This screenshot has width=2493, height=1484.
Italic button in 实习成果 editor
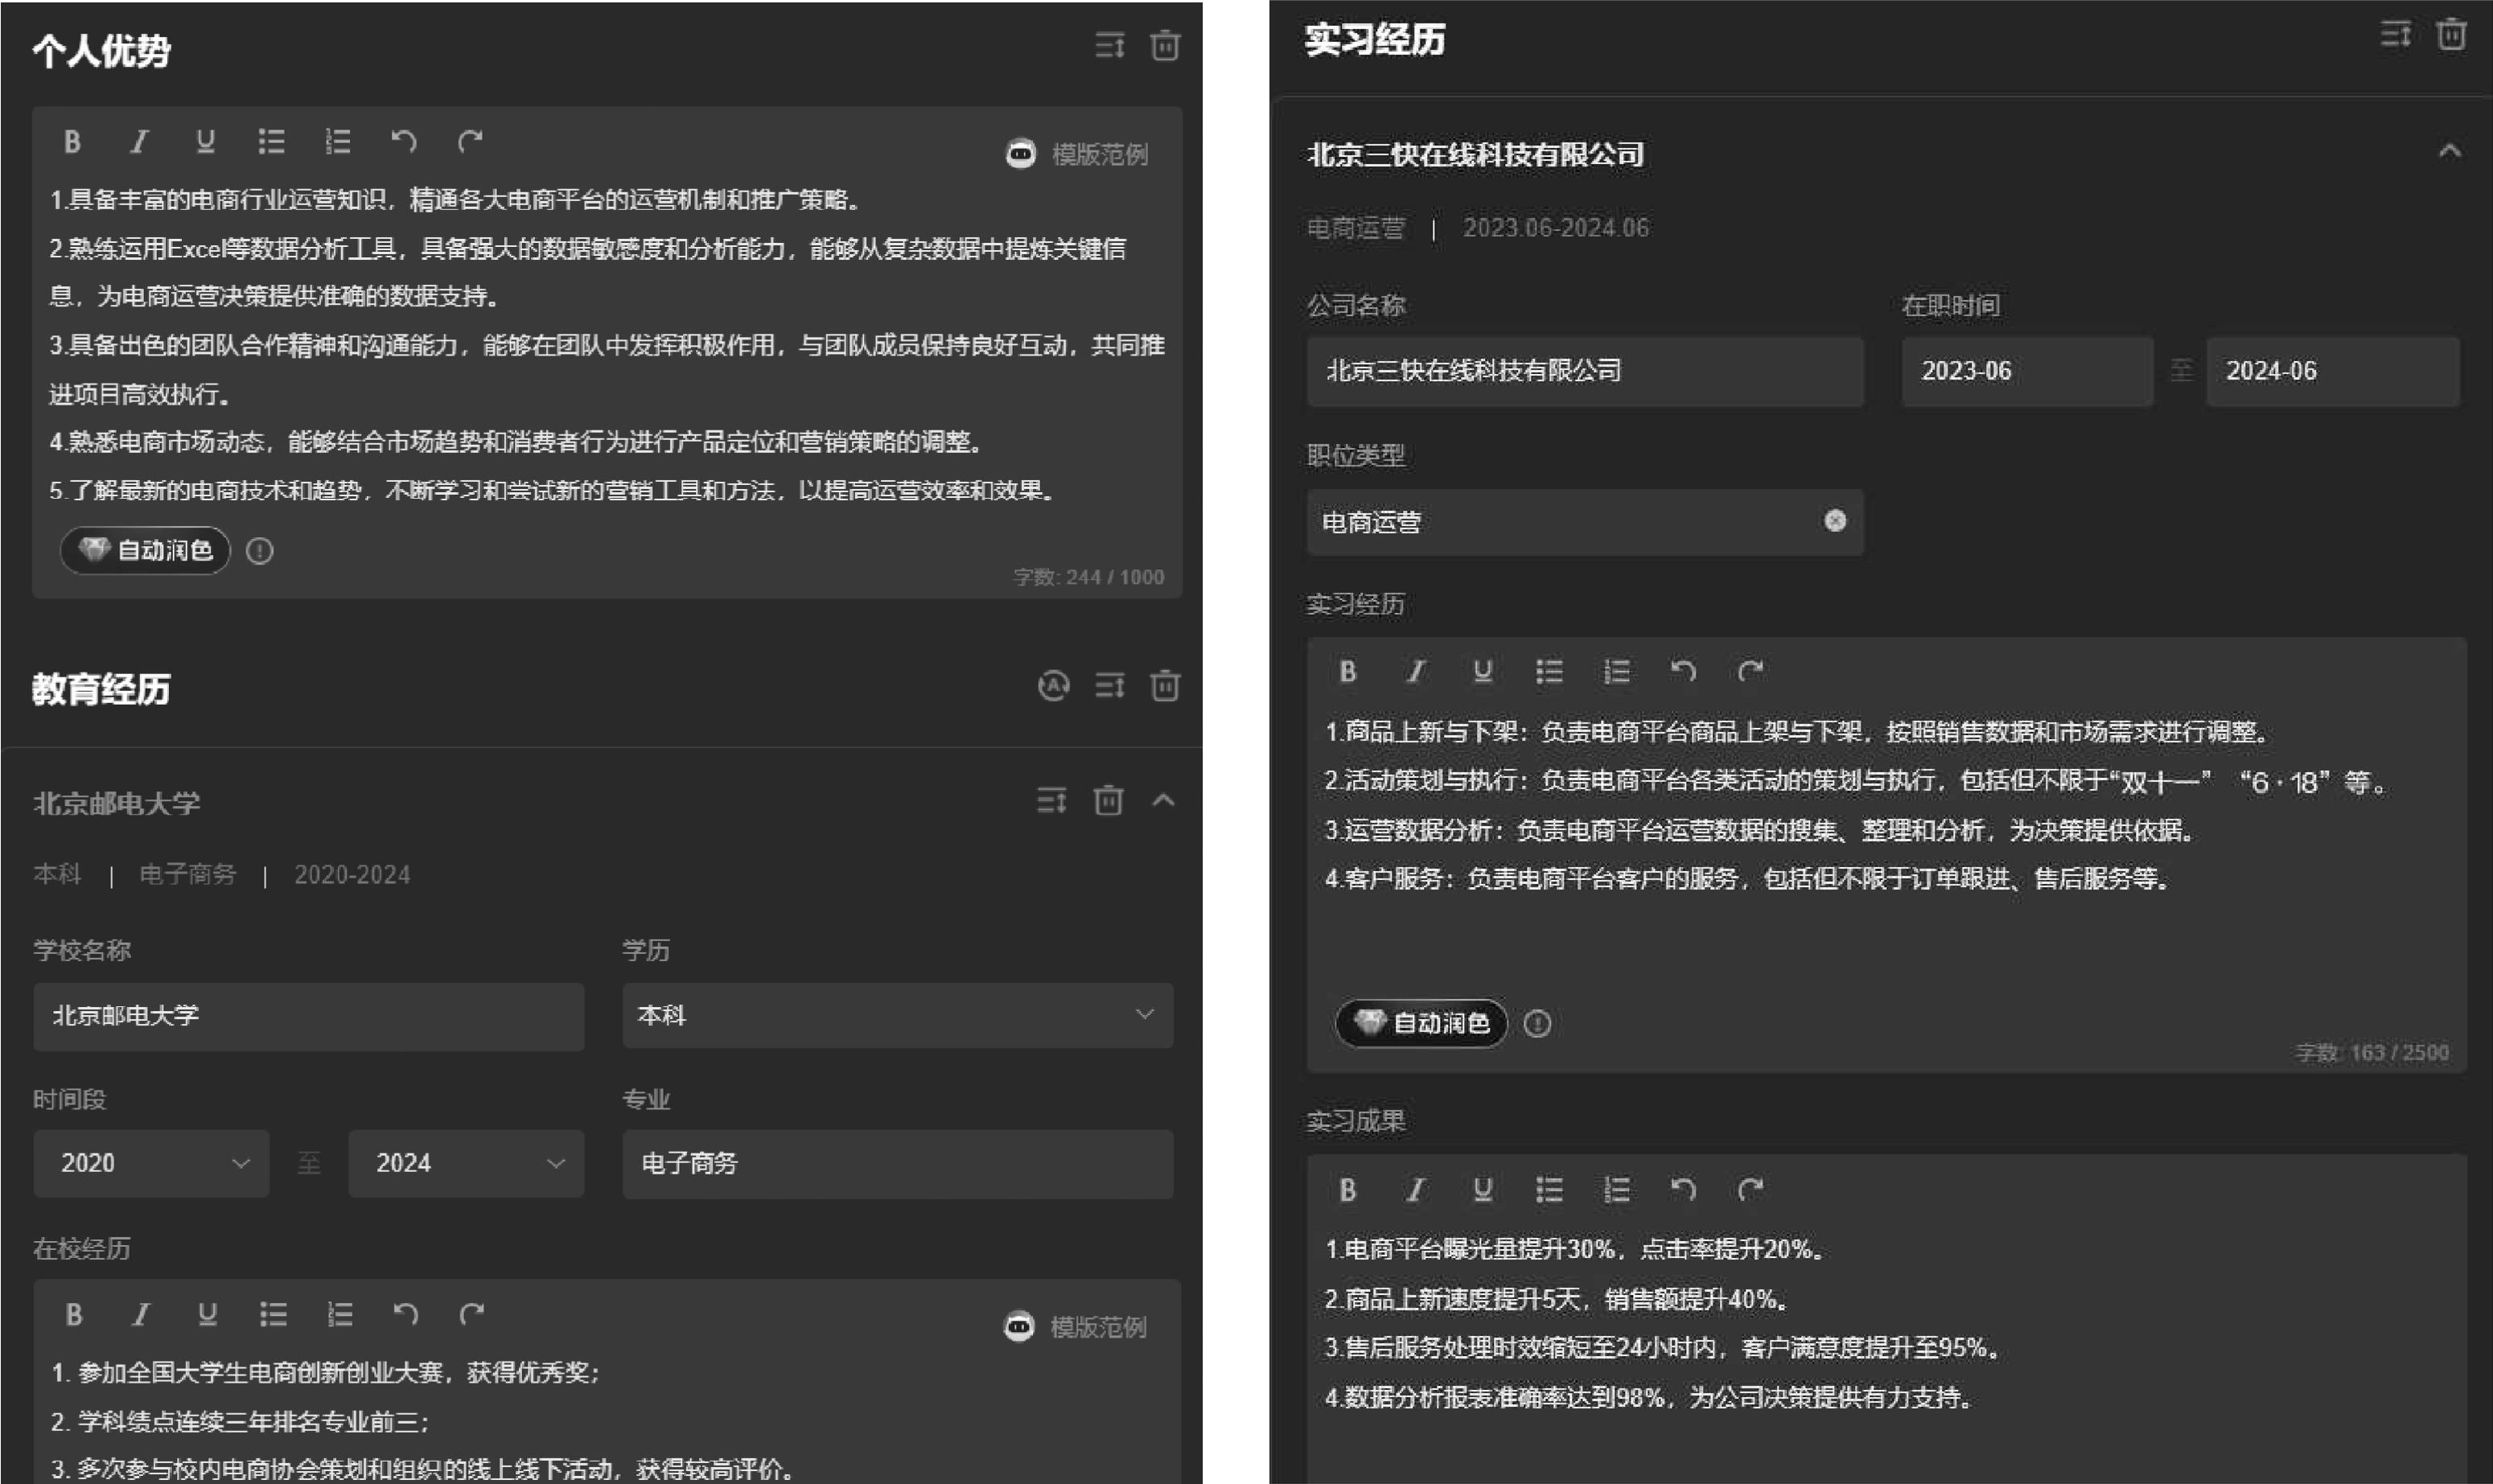click(x=1415, y=1190)
